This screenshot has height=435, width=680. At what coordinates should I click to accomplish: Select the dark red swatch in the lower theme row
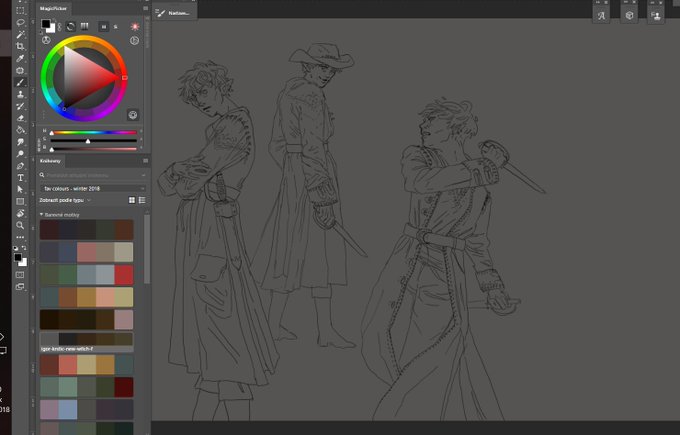click(124, 387)
